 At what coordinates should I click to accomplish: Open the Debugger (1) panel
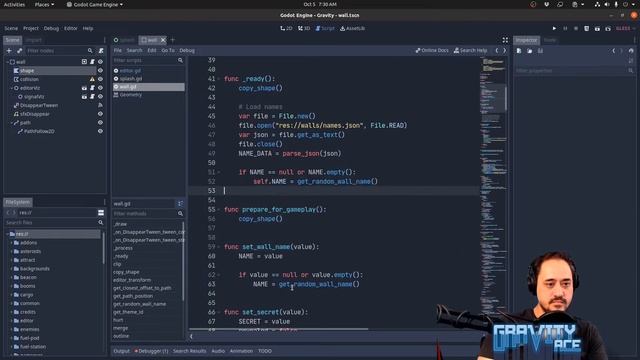click(x=151, y=351)
